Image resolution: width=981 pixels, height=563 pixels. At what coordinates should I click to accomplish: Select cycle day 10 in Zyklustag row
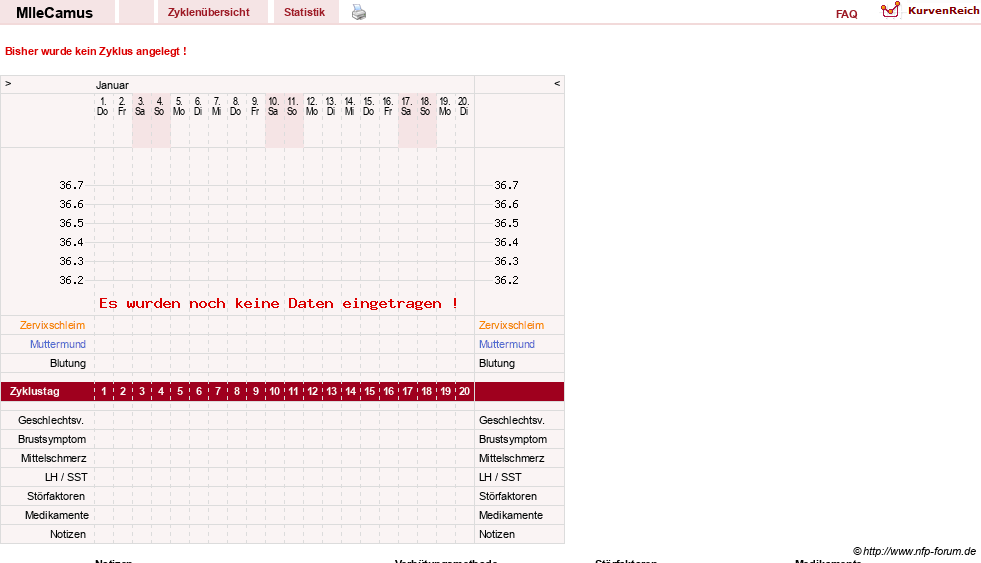(275, 392)
